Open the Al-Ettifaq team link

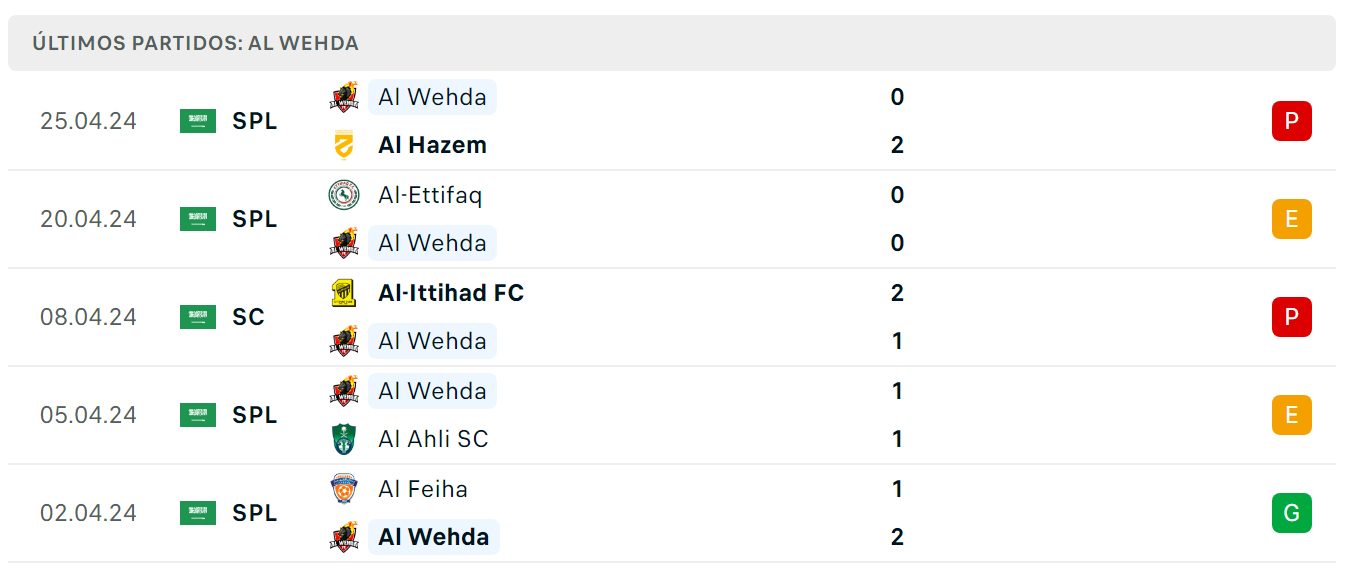coord(430,195)
